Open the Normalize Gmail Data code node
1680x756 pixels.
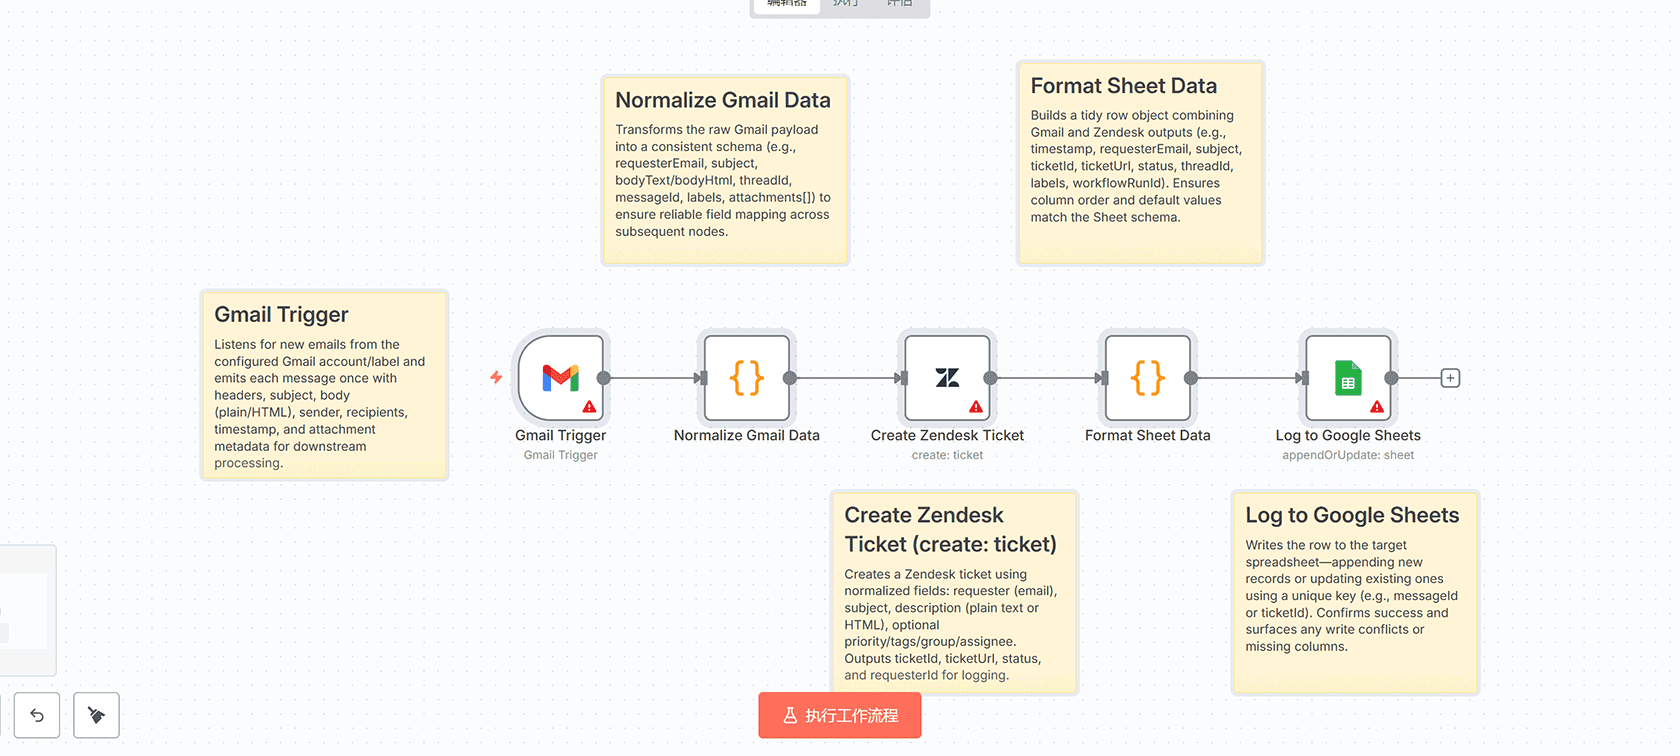point(747,378)
